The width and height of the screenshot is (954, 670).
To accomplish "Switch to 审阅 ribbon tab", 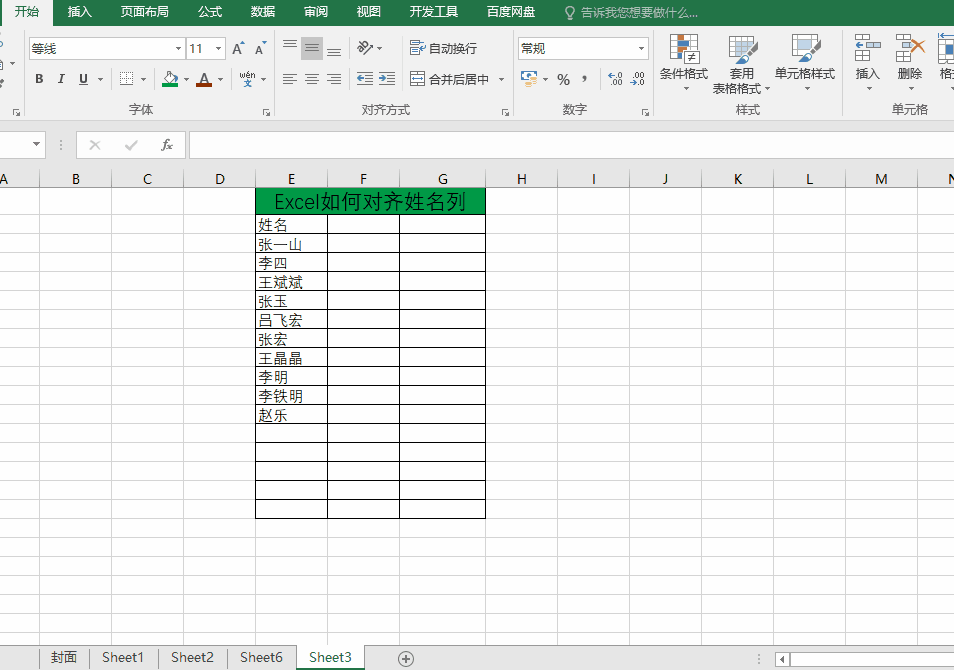I will (316, 12).
